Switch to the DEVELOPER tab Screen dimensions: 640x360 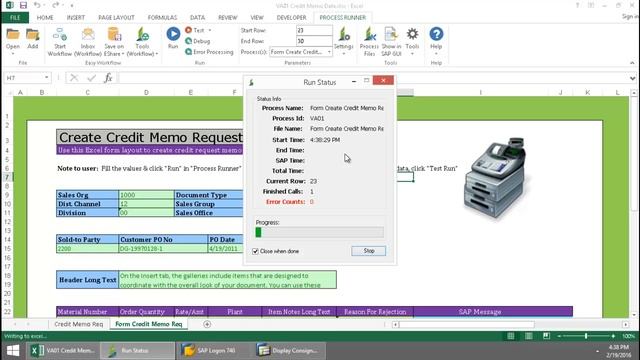pyautogui.click(x=291, y=18)
